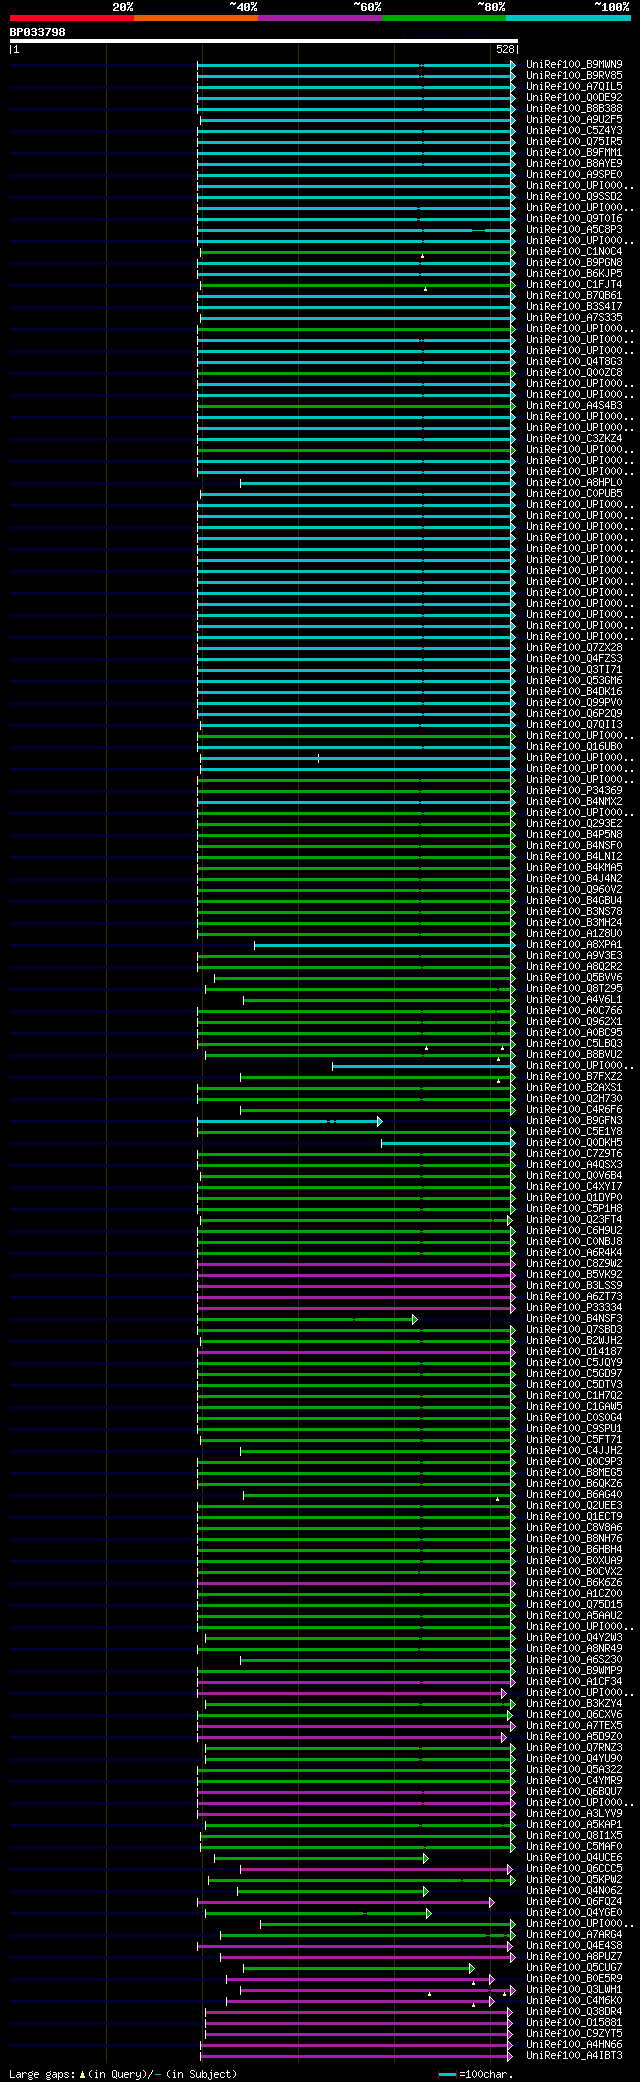Open hit UniRef100_P34369
This screenshot has width=640, height=2082.
click(x=574, y=790)
